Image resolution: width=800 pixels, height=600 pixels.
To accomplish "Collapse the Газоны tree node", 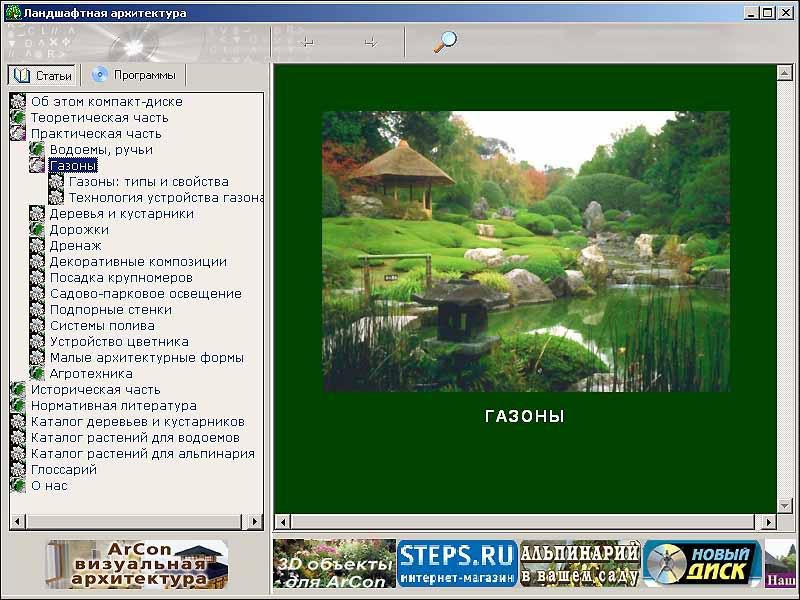I will (x=37, y=166).
